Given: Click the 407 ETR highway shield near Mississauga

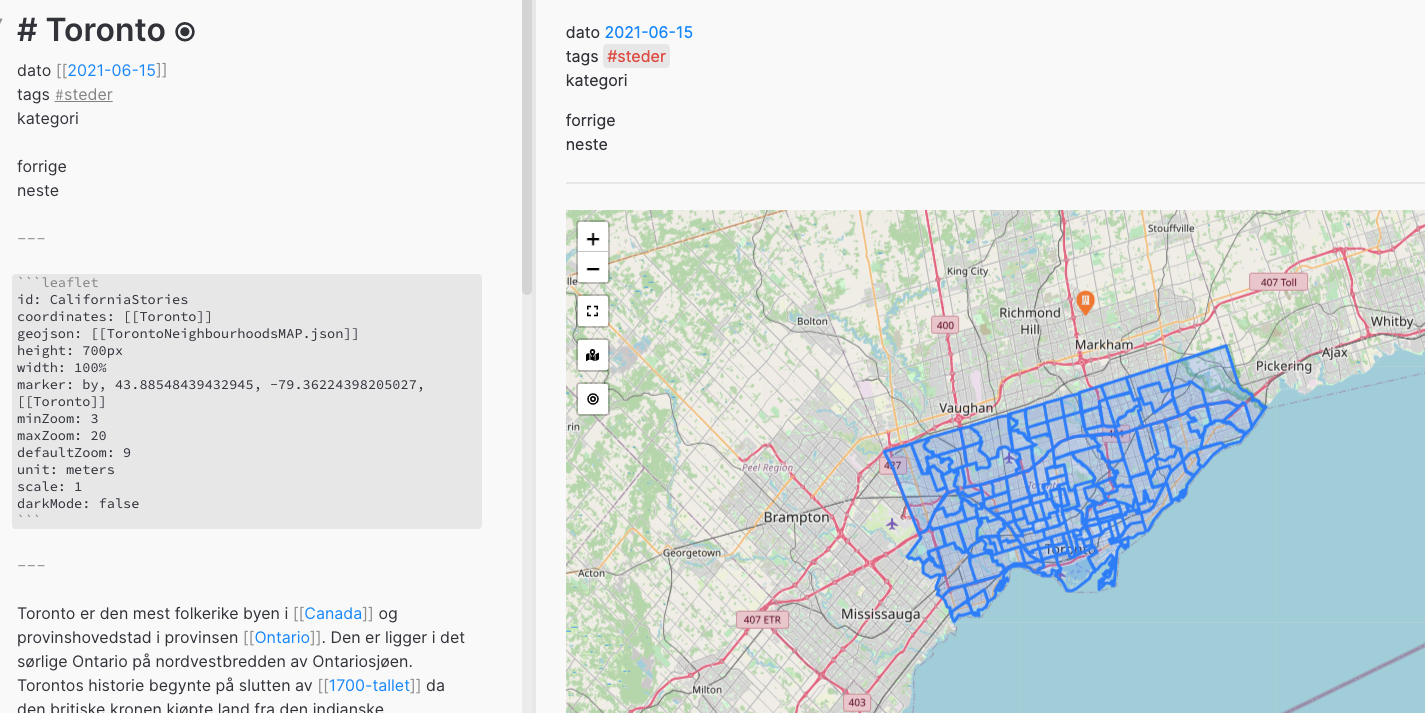Looking at the screenshot, I should (x=762, y=620).
